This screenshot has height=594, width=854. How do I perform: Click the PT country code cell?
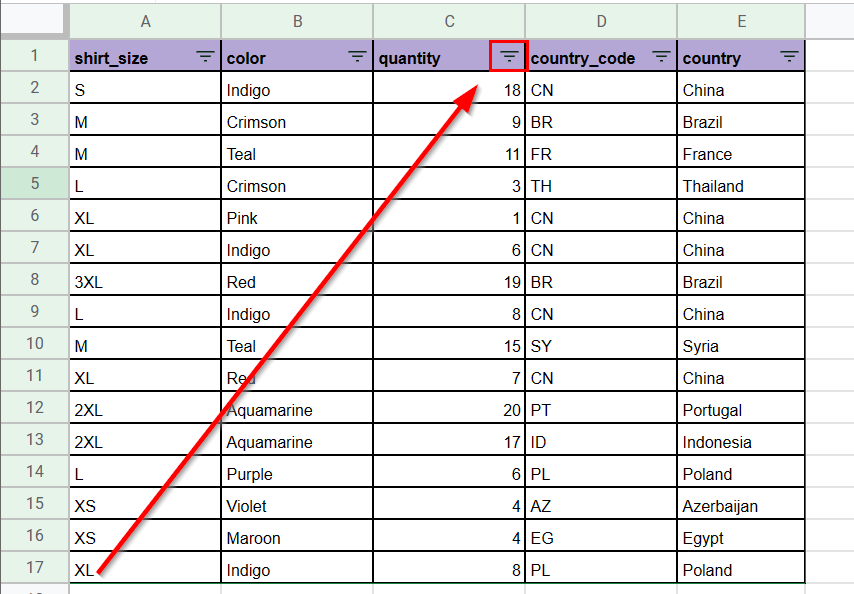[x=601, y=408]
